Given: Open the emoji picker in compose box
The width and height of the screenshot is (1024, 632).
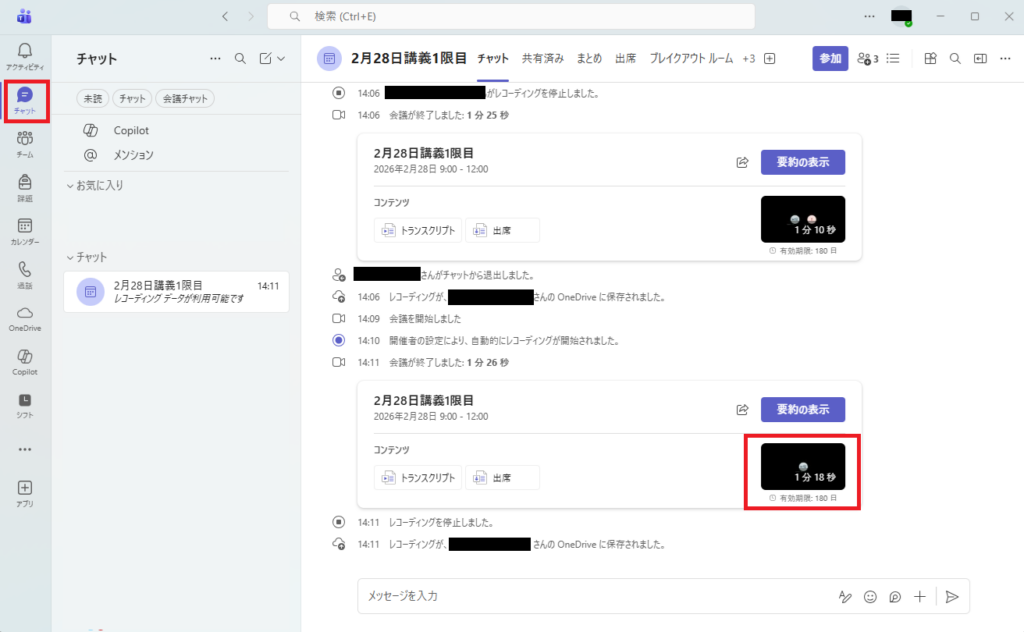Looking at the screenshot, I should [x=870, y=596].
